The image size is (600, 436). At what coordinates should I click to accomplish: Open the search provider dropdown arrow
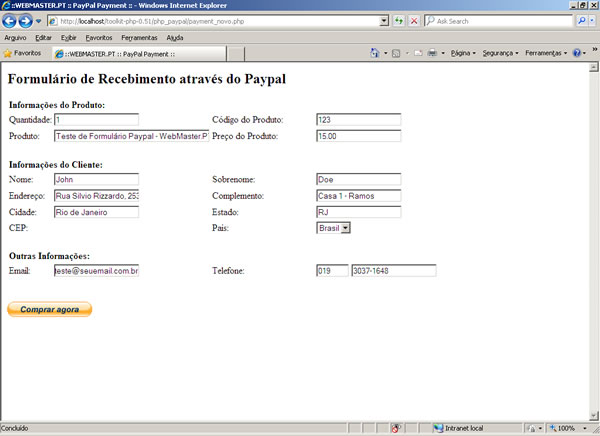(592, 21)
